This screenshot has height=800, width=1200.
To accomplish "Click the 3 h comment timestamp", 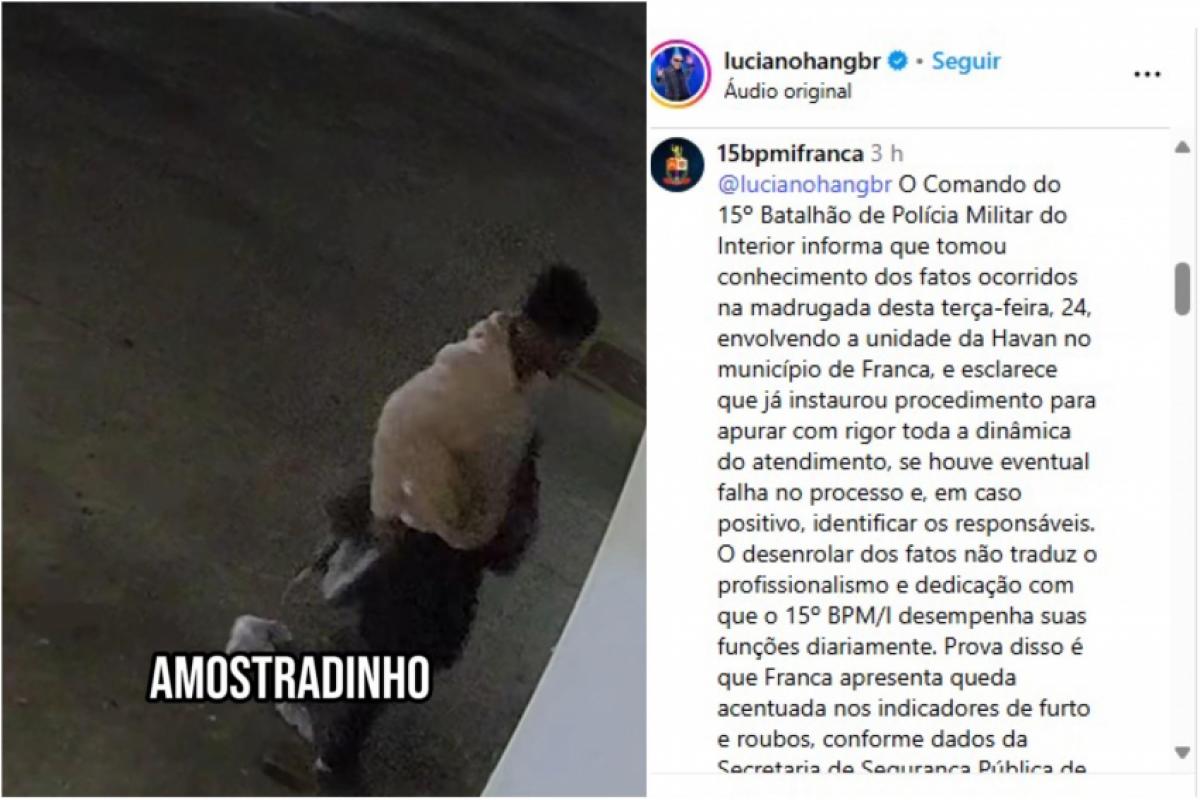I will [887, 154].
